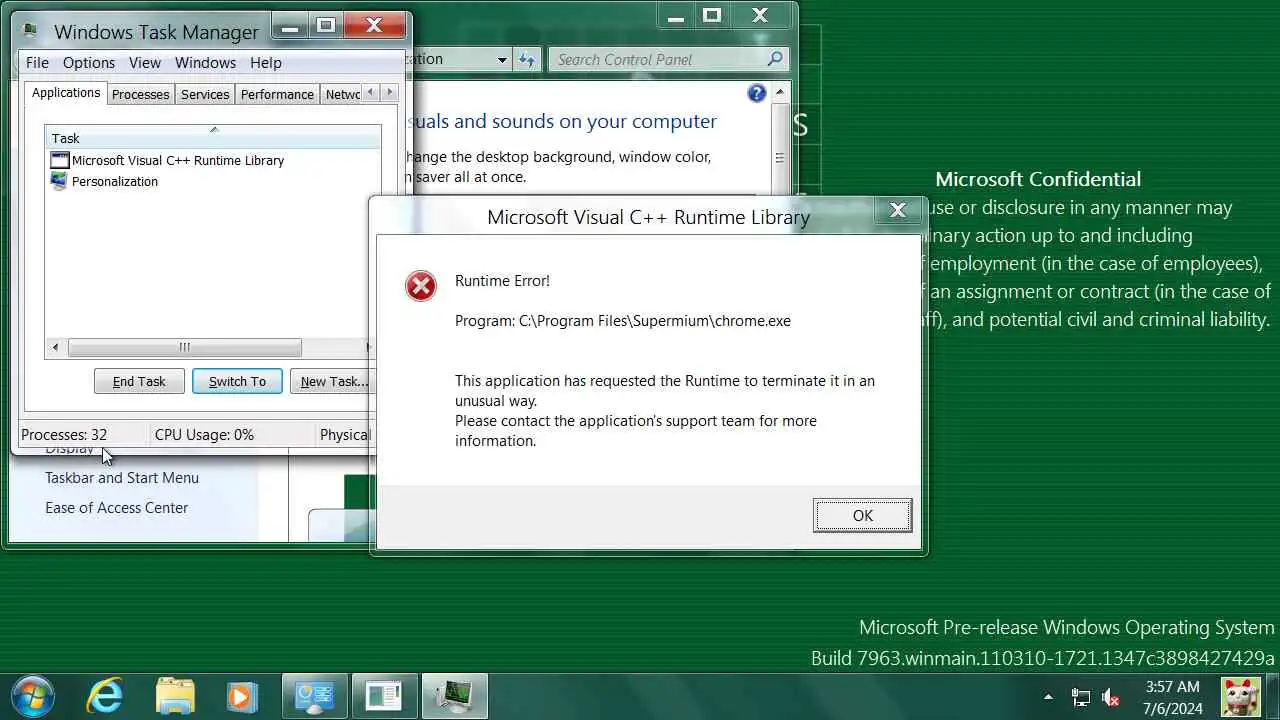This screenshot has width=1280, height=720.
Task: Maximize the Windows Task Manager window
Action: (x=325, y=26)
